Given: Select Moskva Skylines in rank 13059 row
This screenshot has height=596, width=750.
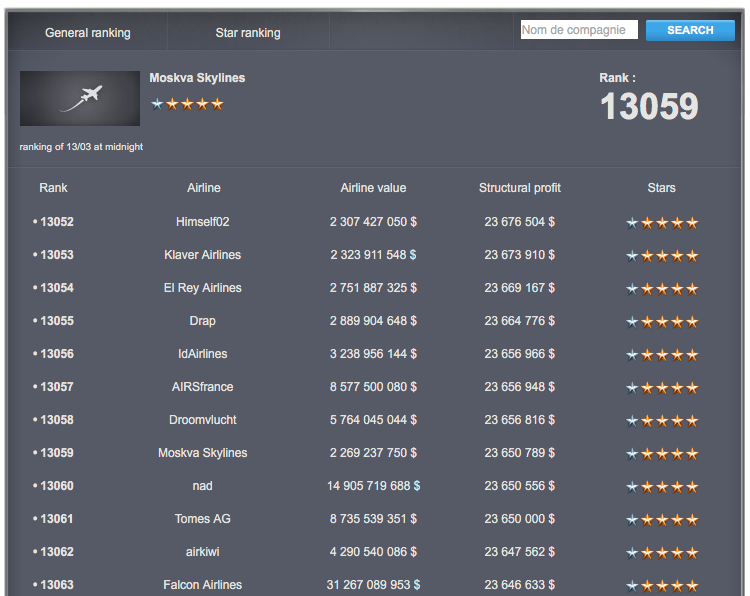Looking at the screenshot, I should click(203, 453).
